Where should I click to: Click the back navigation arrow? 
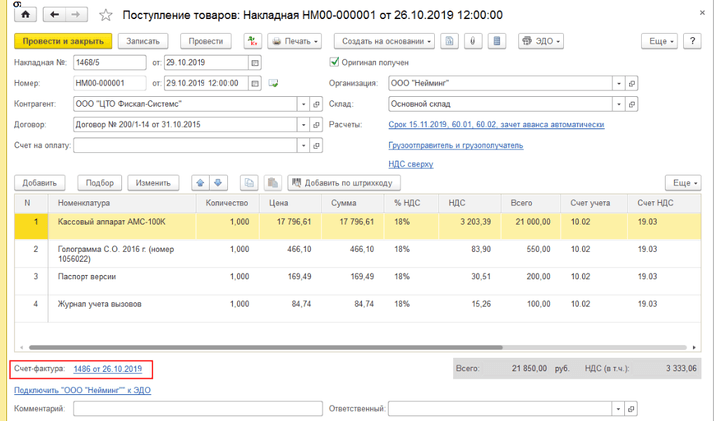(54, 15)
